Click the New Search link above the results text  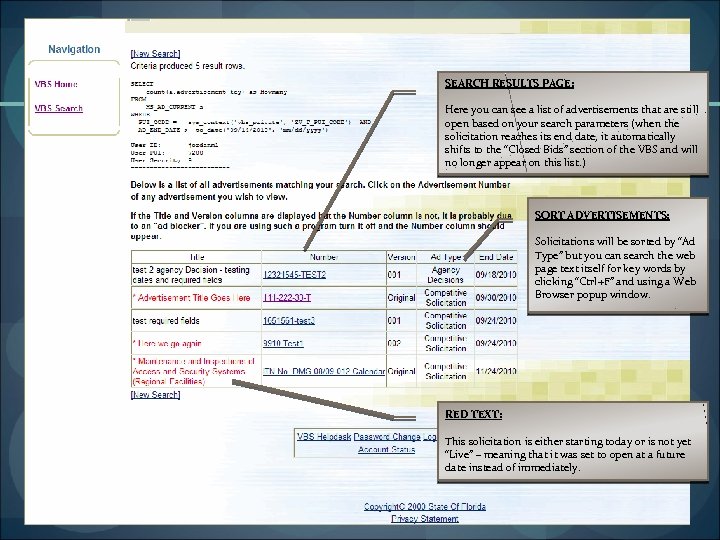point(155,54)
